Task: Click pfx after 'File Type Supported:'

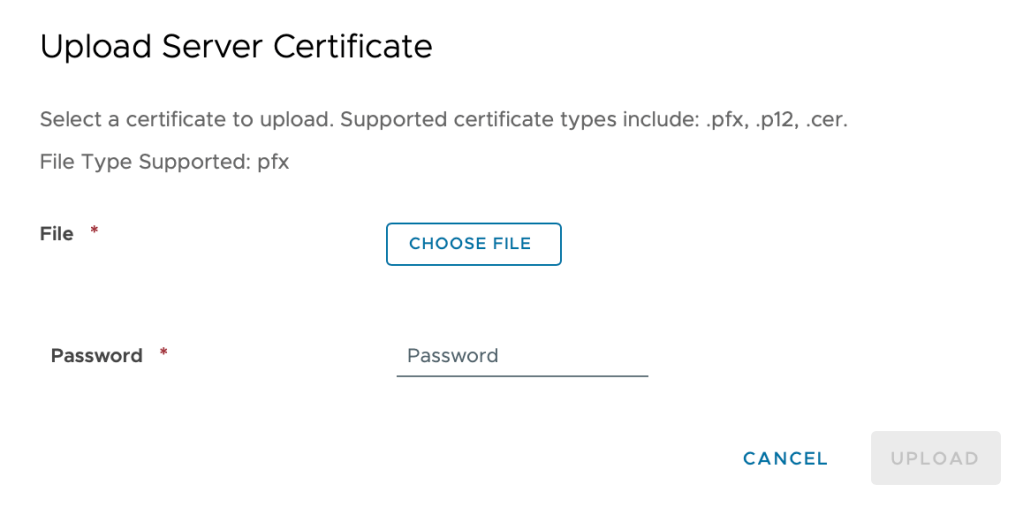Action: pos(273,162)
